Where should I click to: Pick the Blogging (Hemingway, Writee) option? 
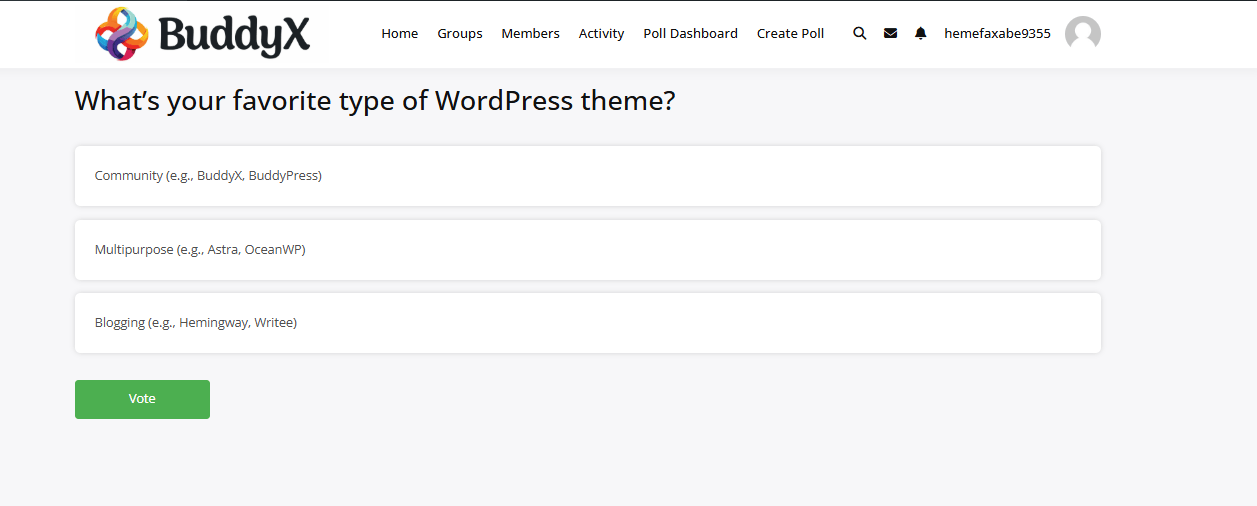(x=587, y=323)
